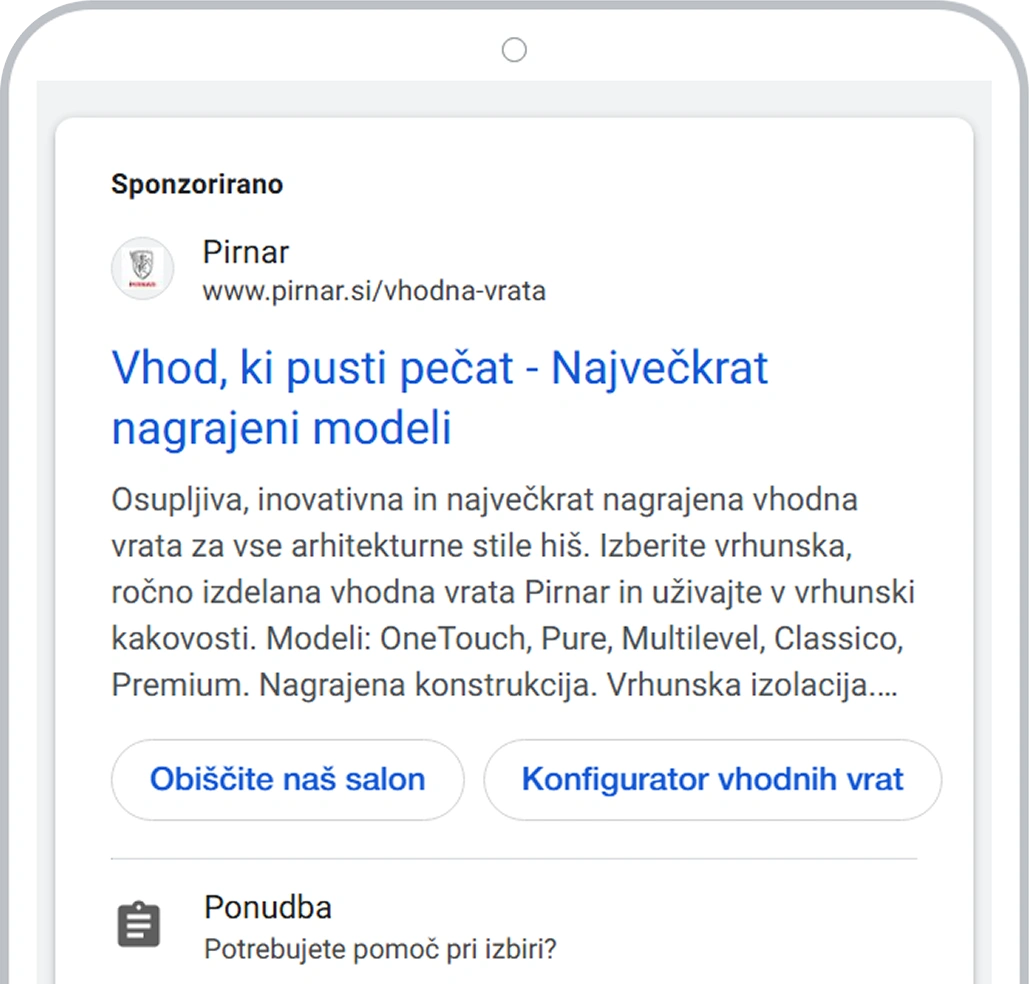Open the Ponudba lead form title
This screenshot has height=984, width=1029.
coord(268,907)
